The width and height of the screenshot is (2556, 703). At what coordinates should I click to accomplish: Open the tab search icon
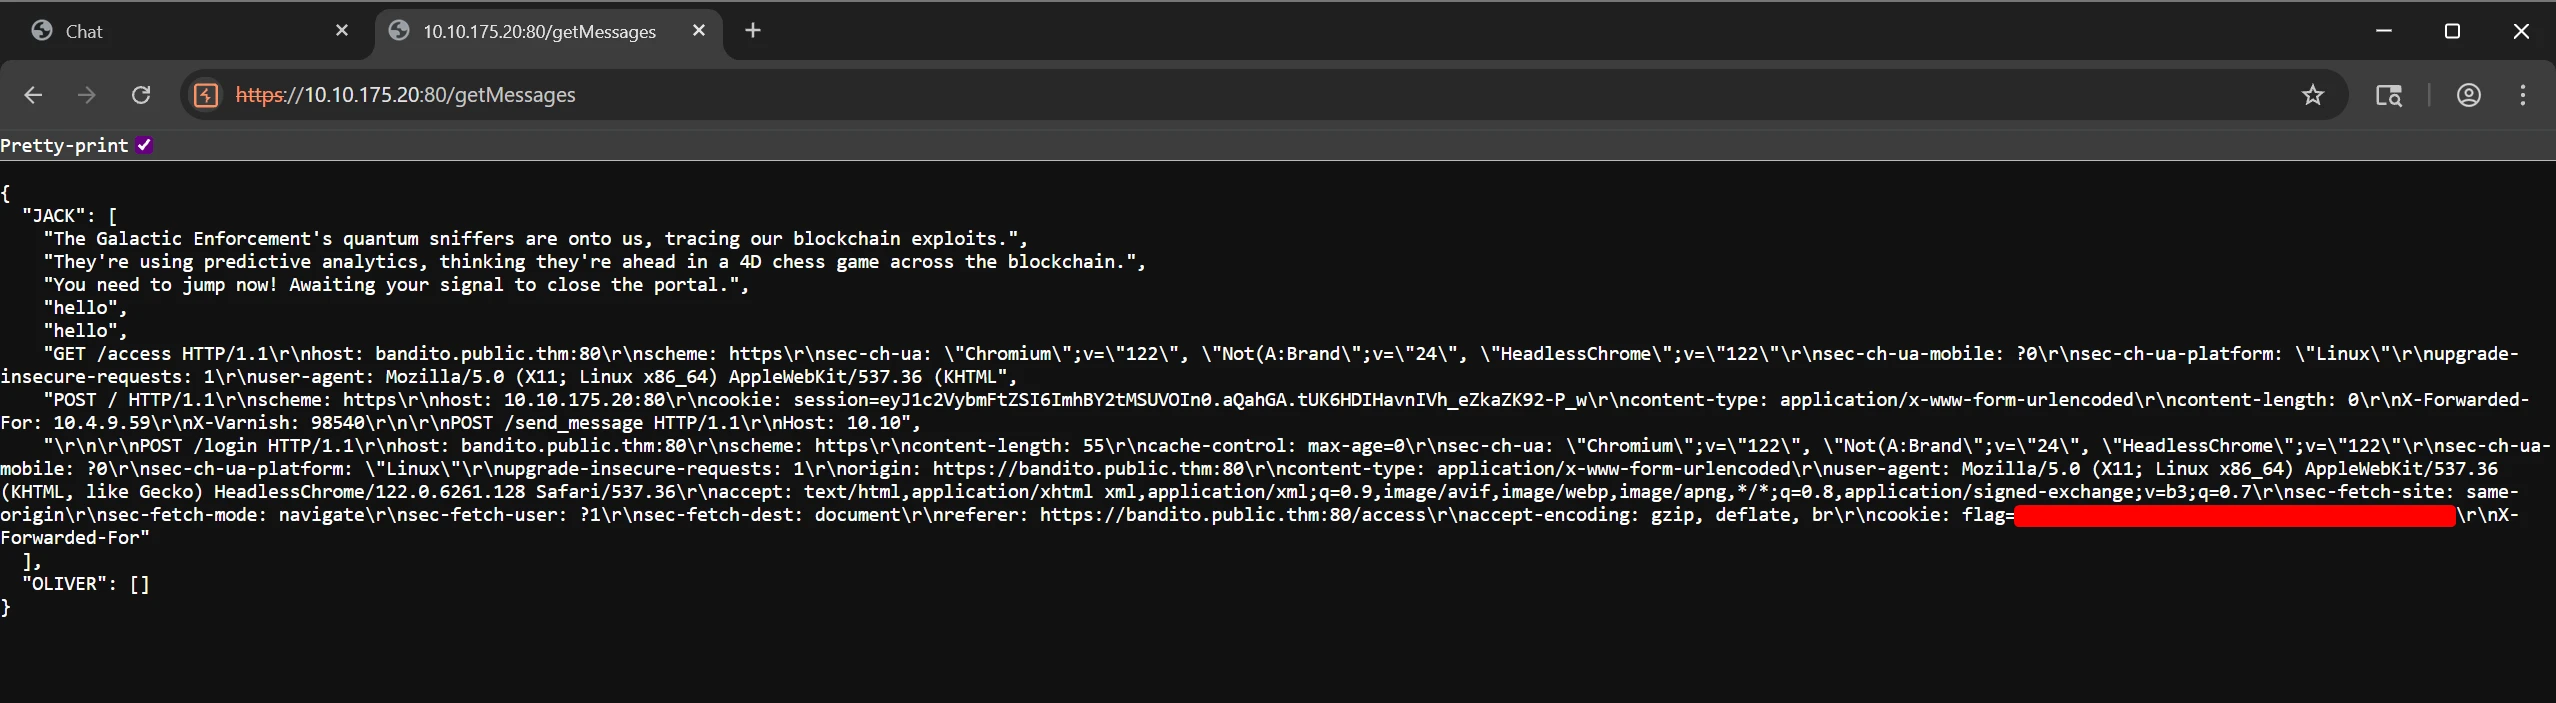pyautogui.click(x=2388, y=95)
